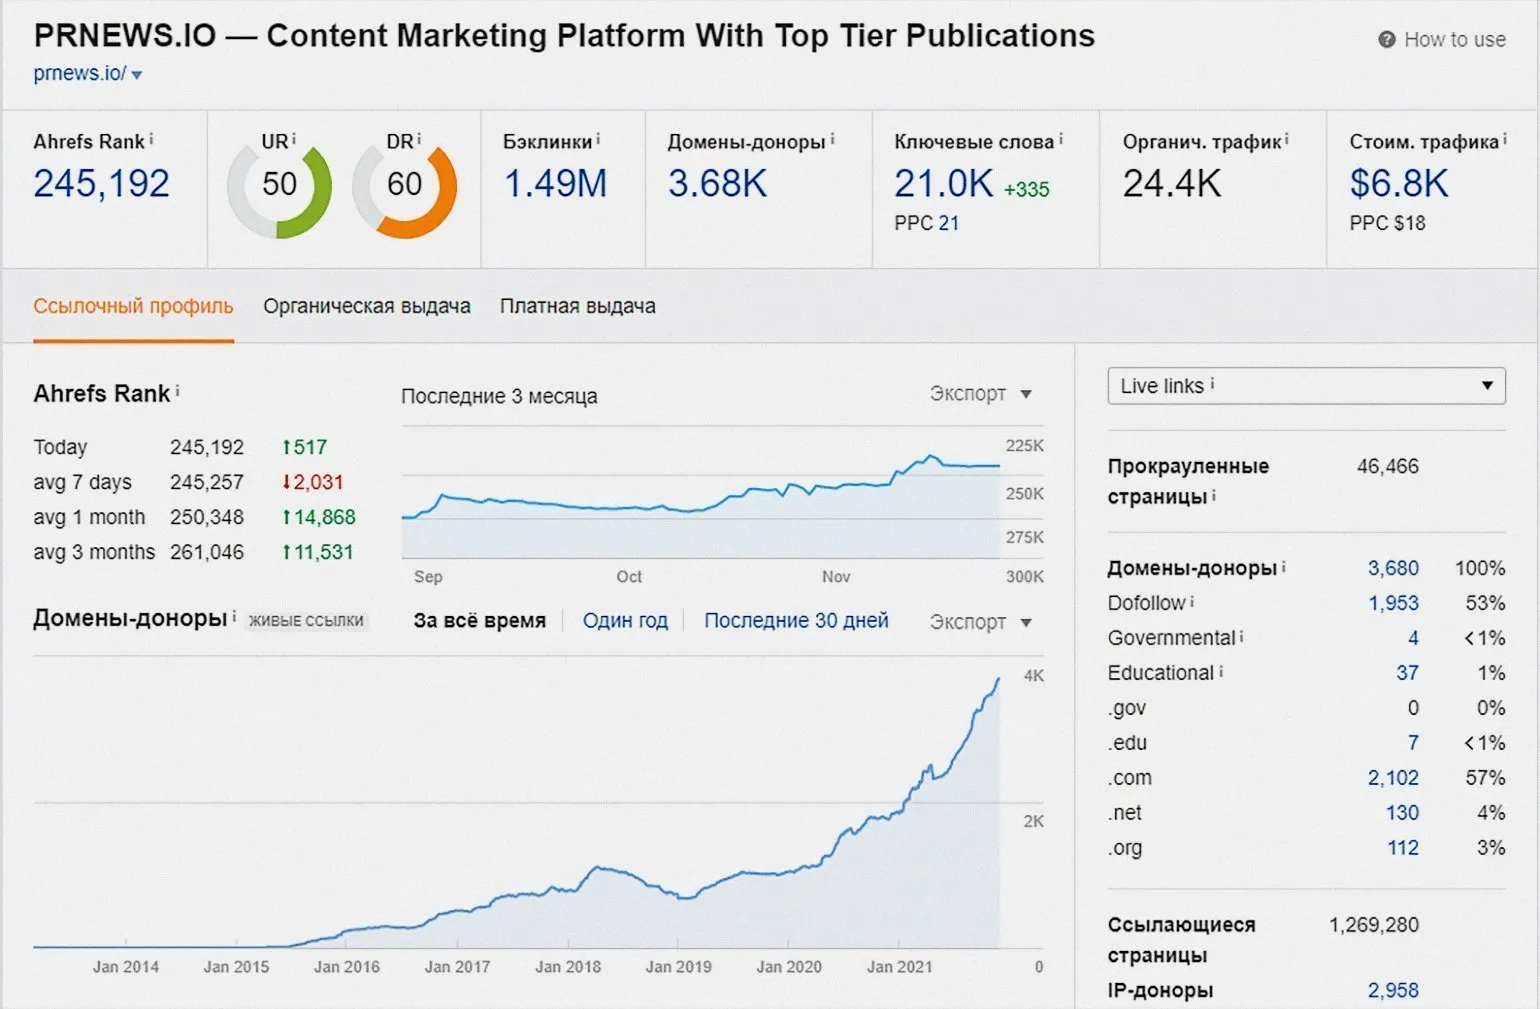1540x1009 pixels.
Task: Switch to Платная выдача tab
Action: (x=578, y=306)
